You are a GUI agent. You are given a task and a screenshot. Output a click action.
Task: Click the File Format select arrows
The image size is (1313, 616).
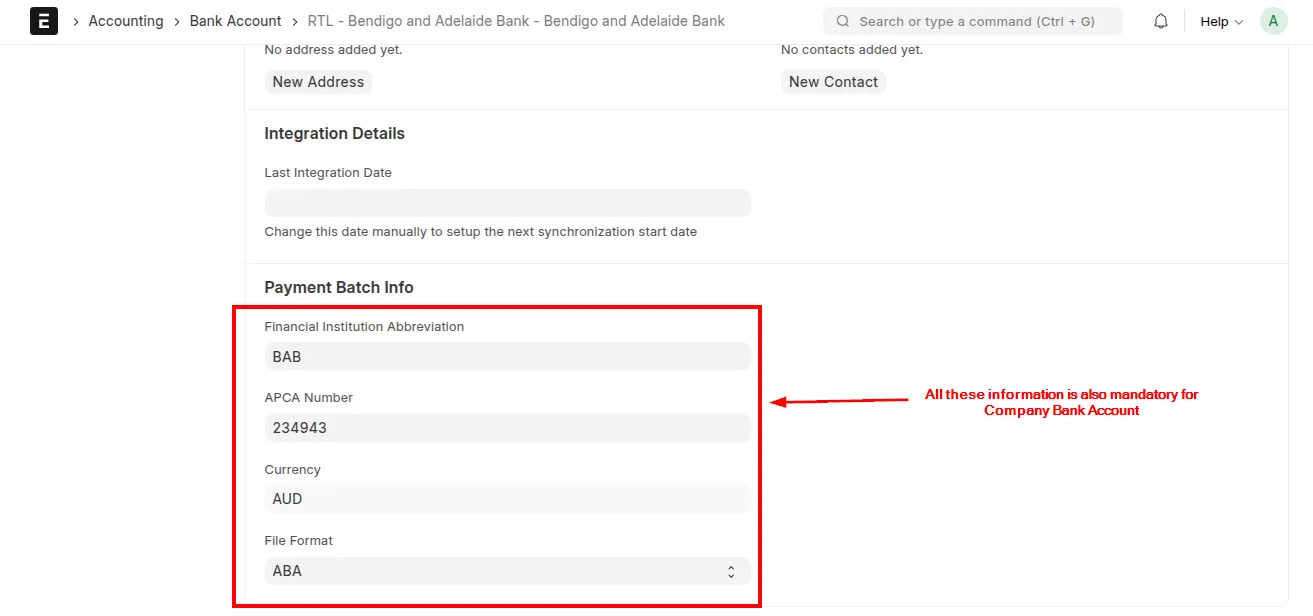tap(731, 572)
